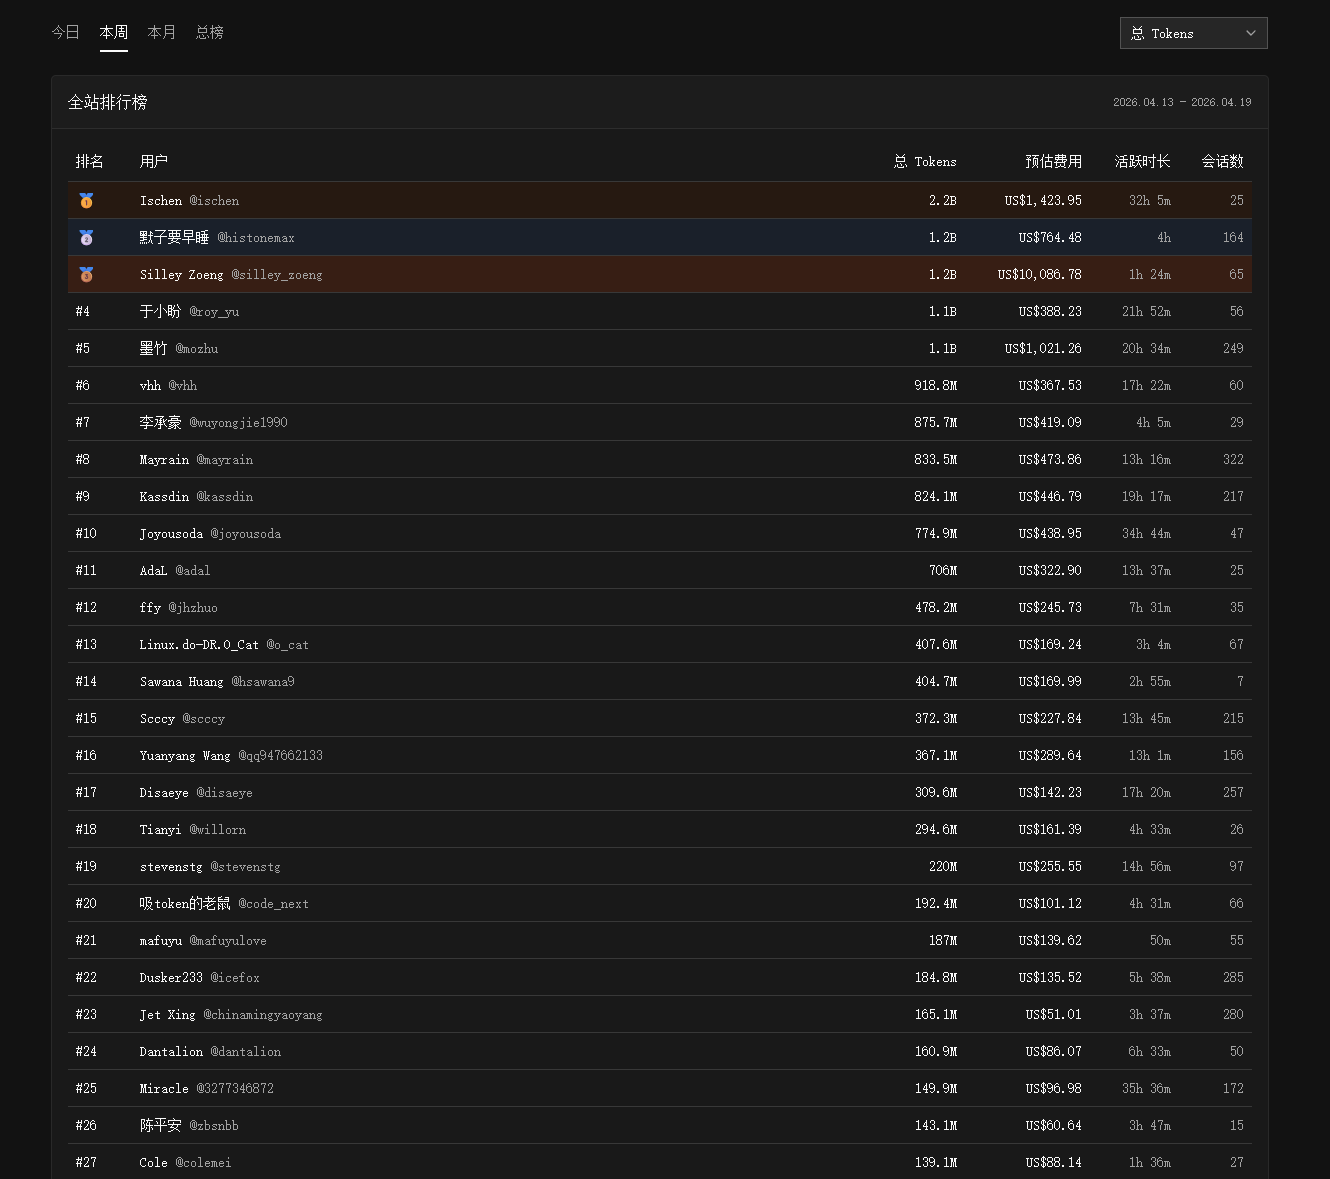Click the 总 Tokens column header

[925, 161]
